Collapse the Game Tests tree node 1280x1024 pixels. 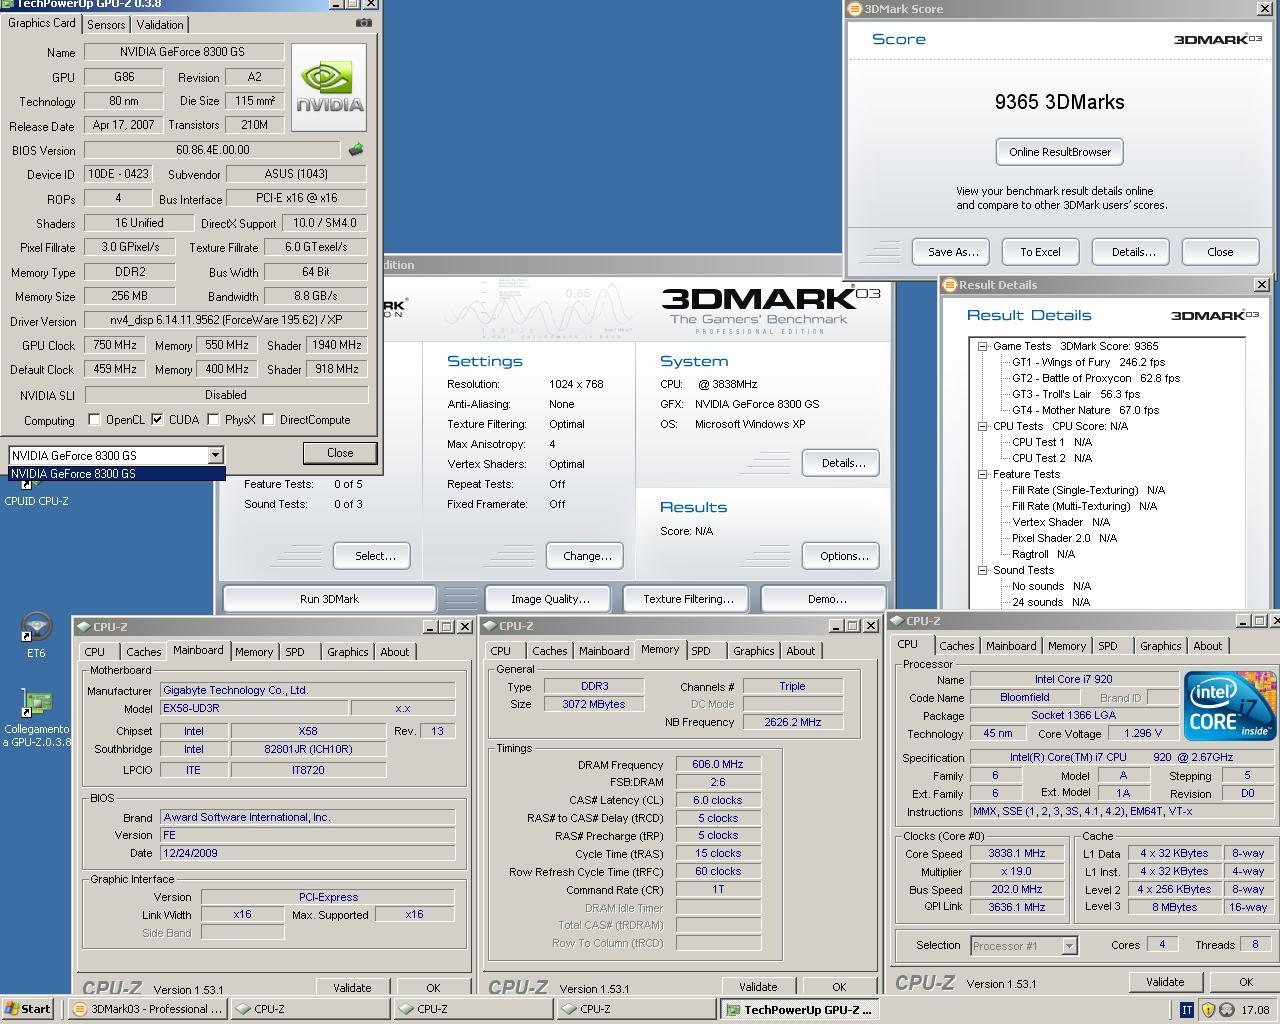coord(982,346)
